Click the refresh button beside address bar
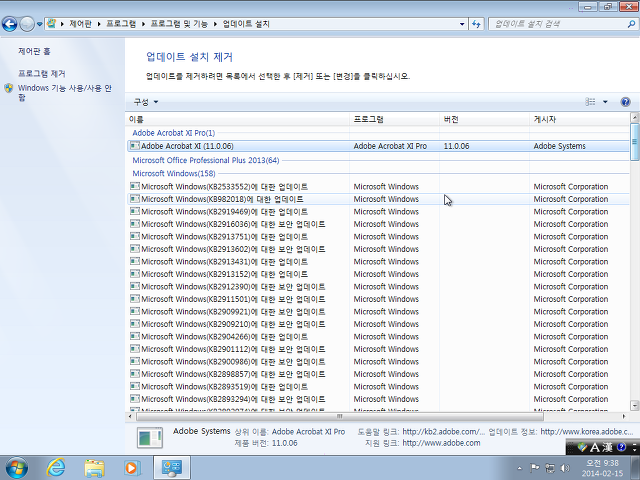The width and height of the screenshot is (640, 480). pos(476,24)
